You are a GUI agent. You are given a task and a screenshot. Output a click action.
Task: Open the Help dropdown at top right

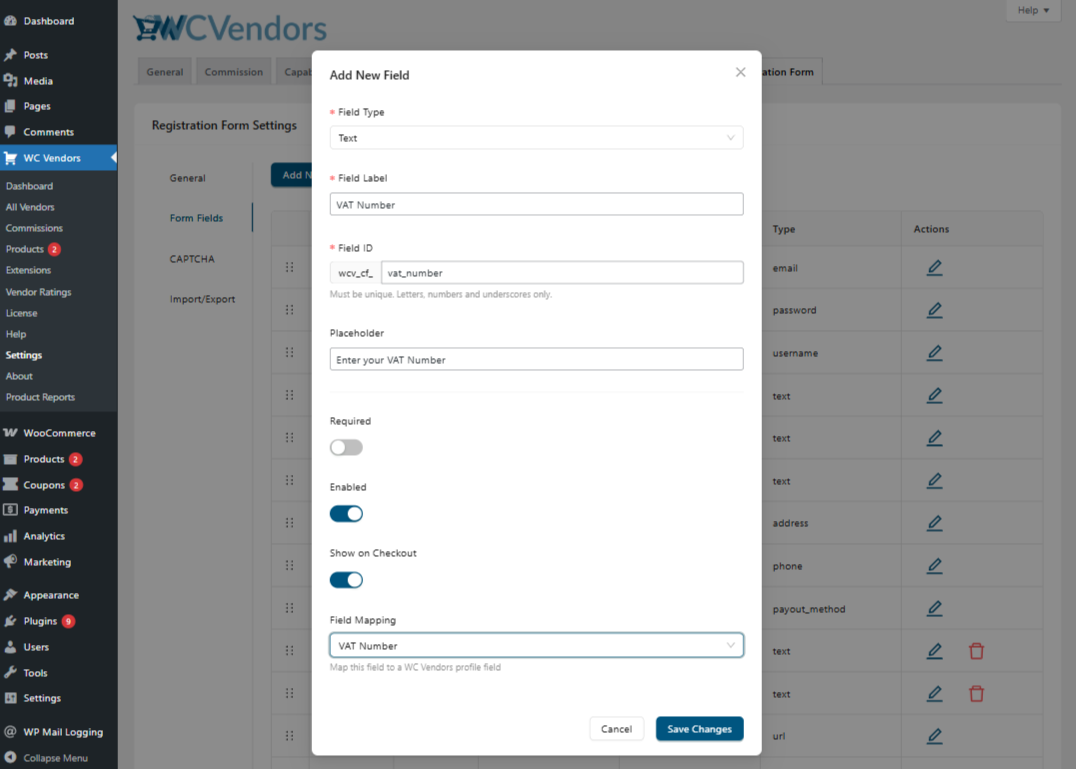(1033, 11)
